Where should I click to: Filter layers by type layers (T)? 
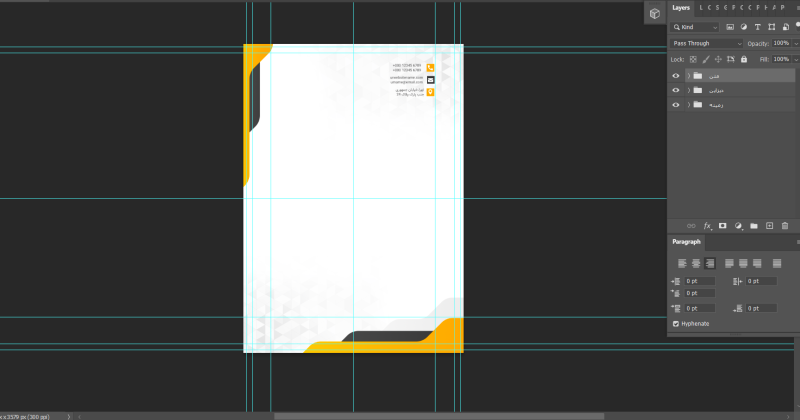click(x=757, y=27)
